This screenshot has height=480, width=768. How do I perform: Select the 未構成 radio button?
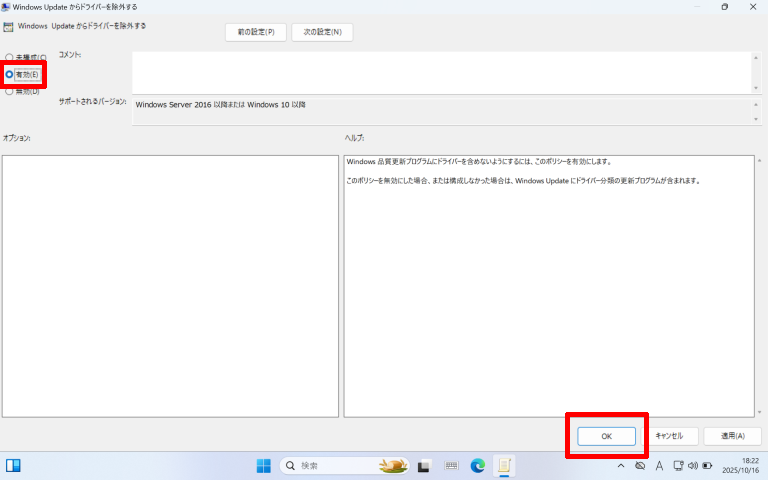coord(10,57)
